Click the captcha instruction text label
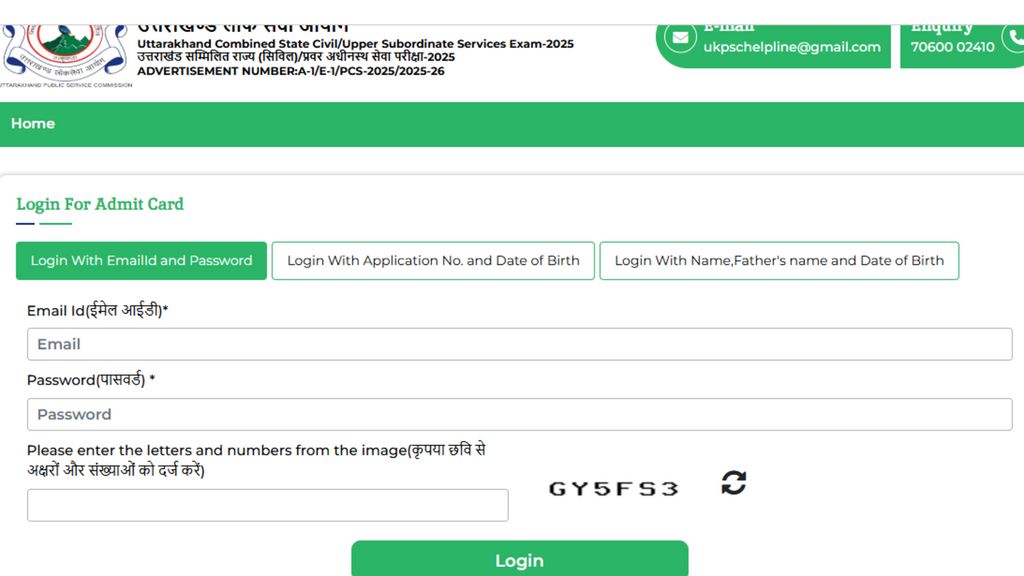Image resolution: width=1024 pixels, height=576 pixels. [x=256, y=460]
